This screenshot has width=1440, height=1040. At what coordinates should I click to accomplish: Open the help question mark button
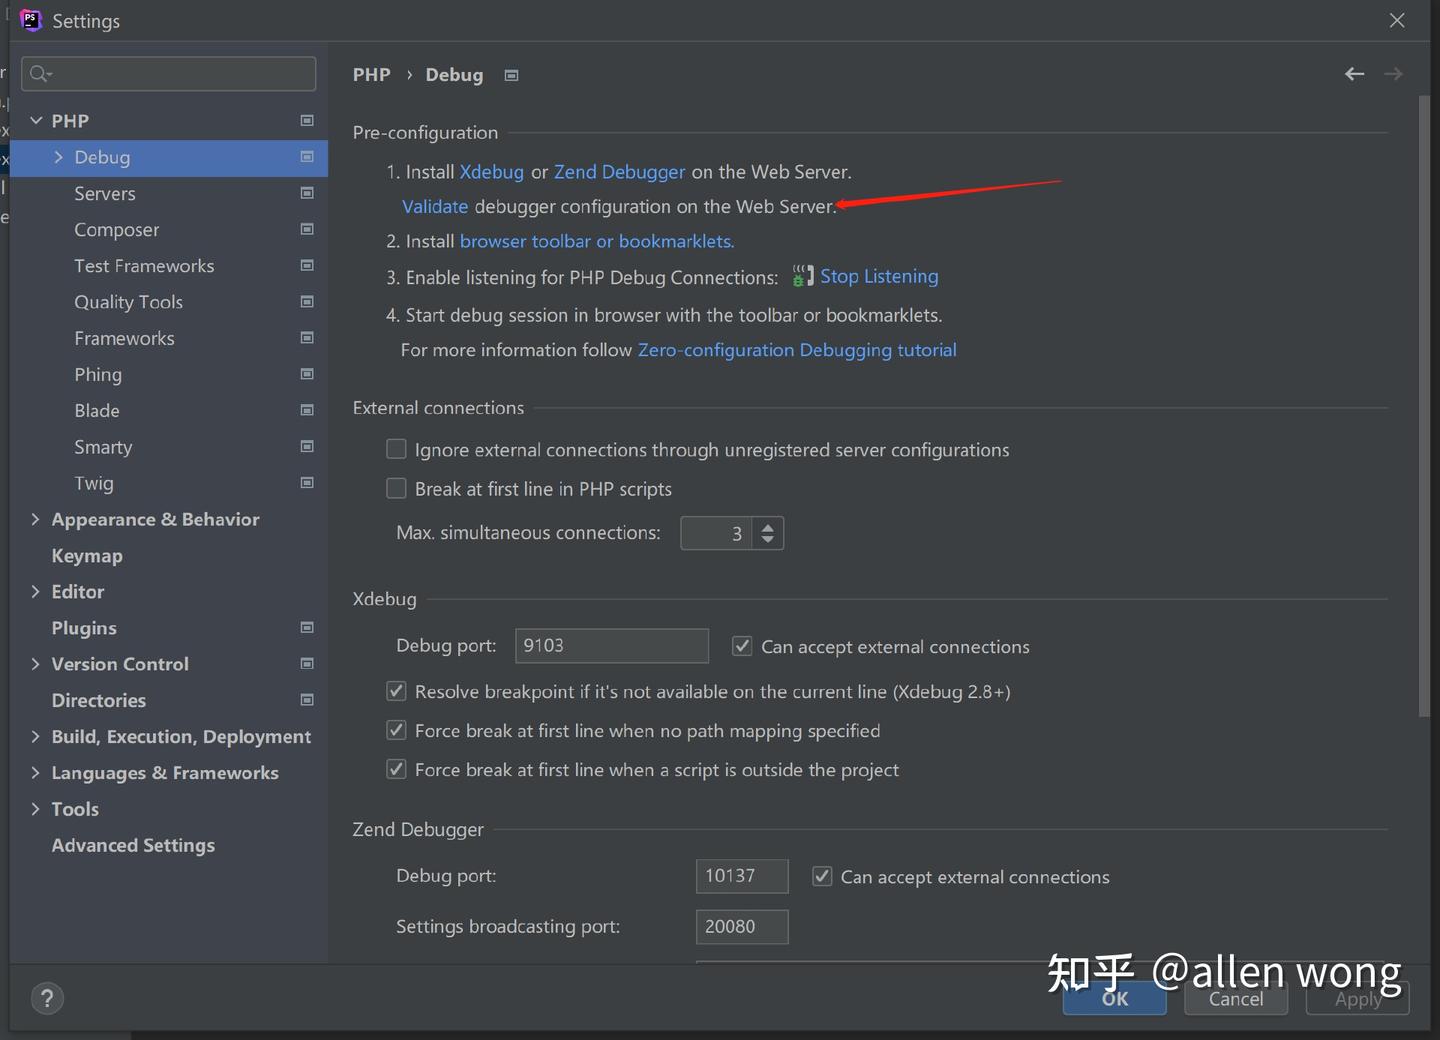point(47,998)
